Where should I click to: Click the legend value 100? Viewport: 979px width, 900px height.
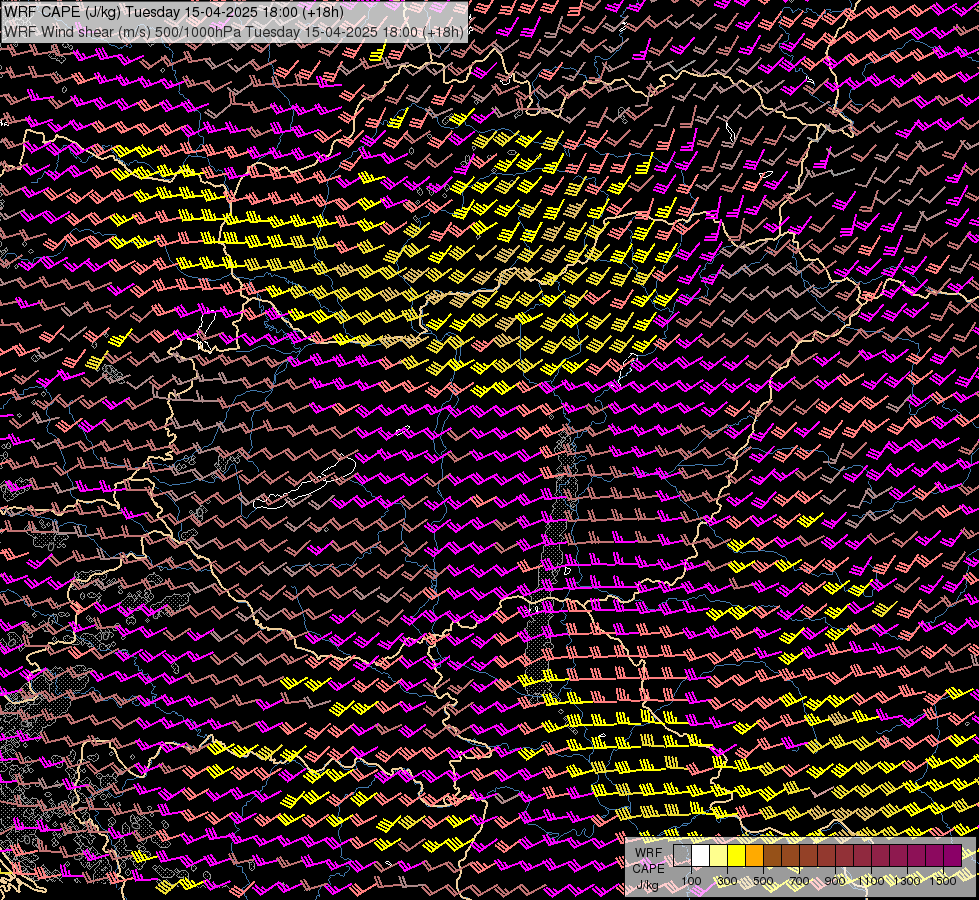coord(691,881)
